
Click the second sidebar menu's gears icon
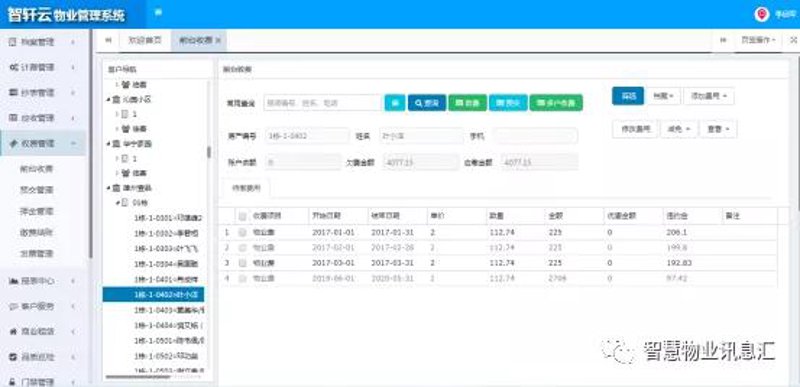pos(13,67)
